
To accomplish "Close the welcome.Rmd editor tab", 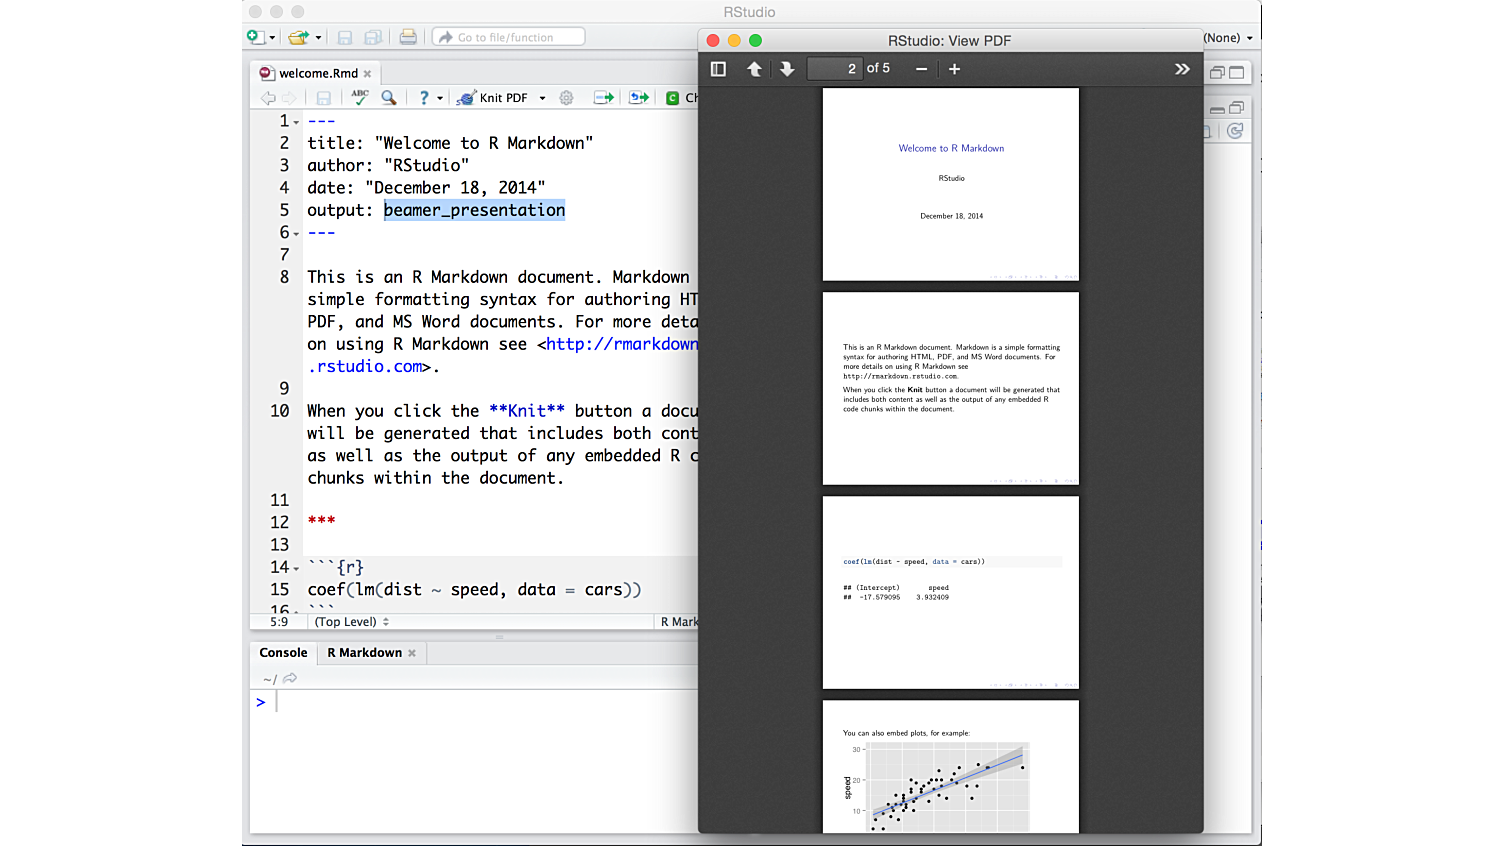I will [368, 74].
